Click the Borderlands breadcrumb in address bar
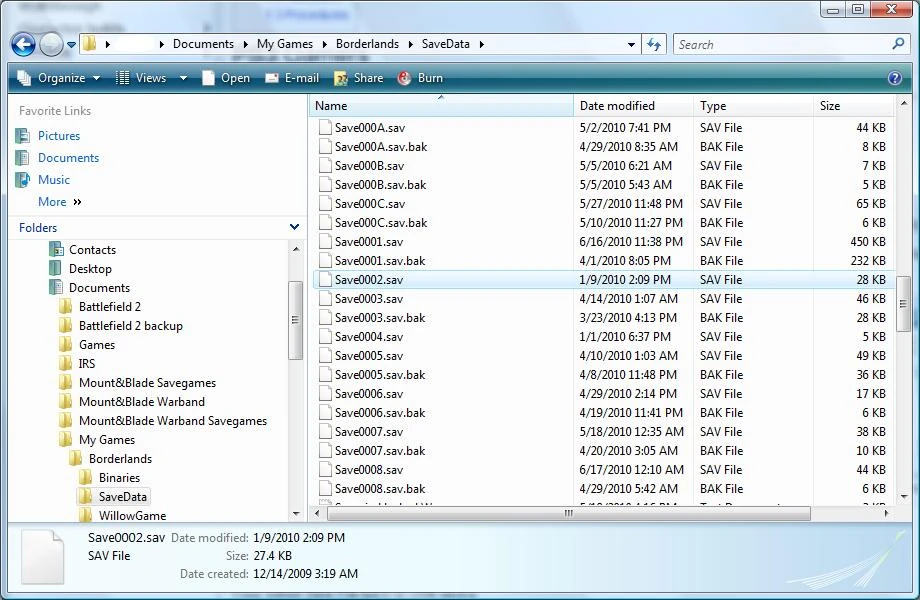The height and width of the screenshot is (600, 920). click(x=369, y=44)
